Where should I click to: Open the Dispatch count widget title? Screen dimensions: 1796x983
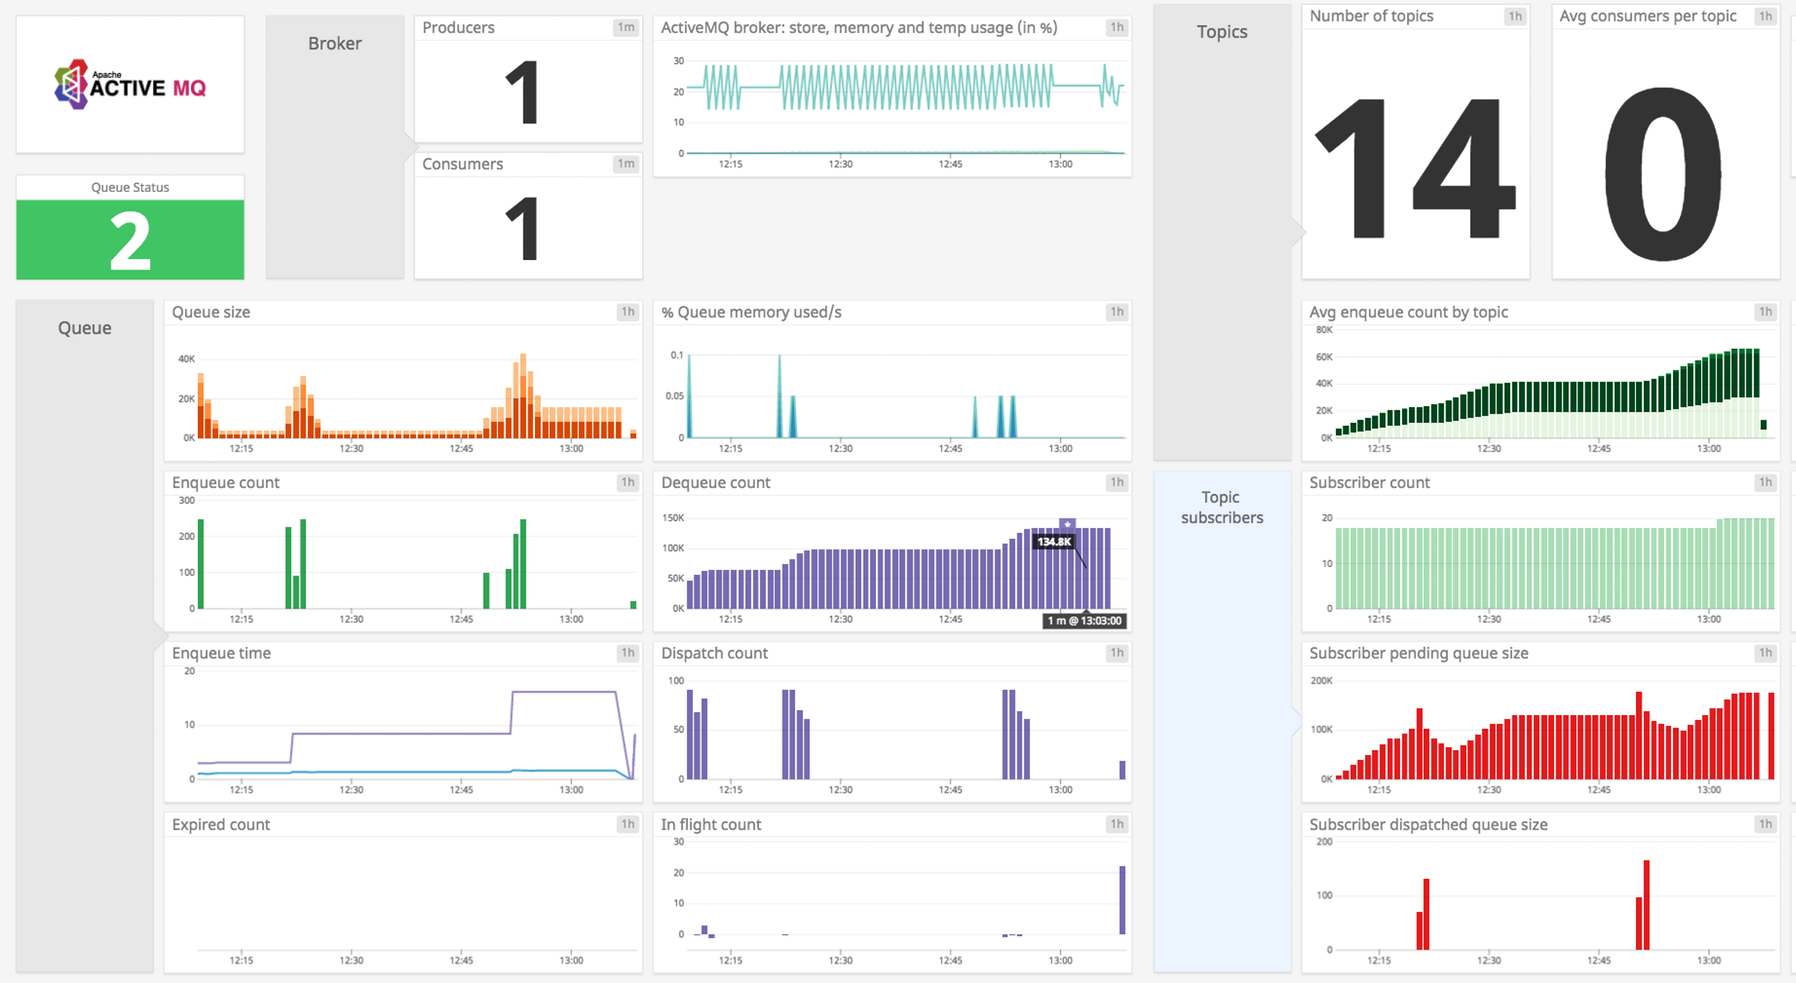coord(715,653)
